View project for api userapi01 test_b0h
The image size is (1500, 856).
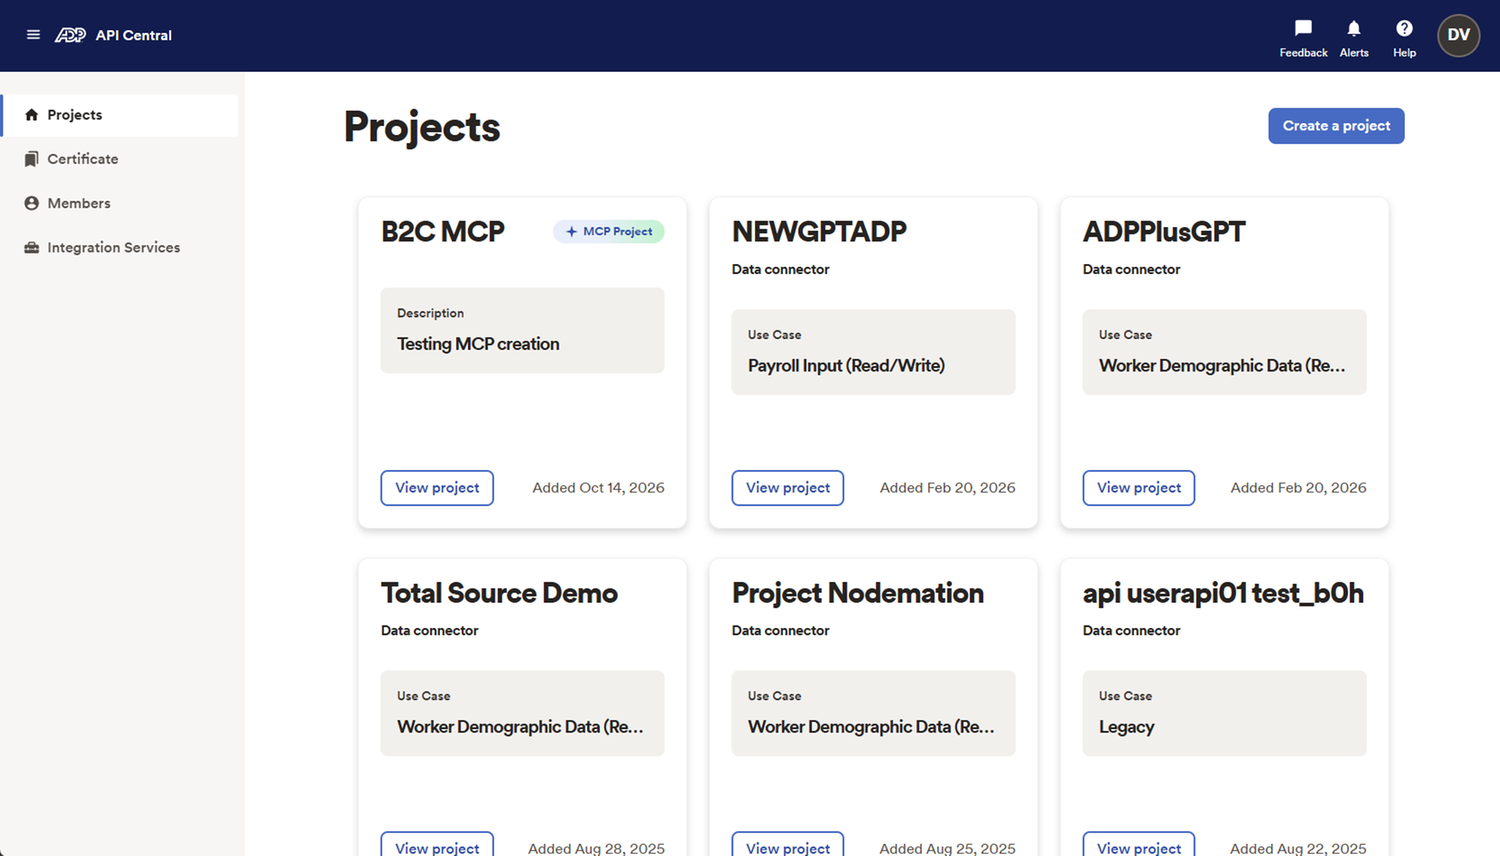(x=1139, y=846)
